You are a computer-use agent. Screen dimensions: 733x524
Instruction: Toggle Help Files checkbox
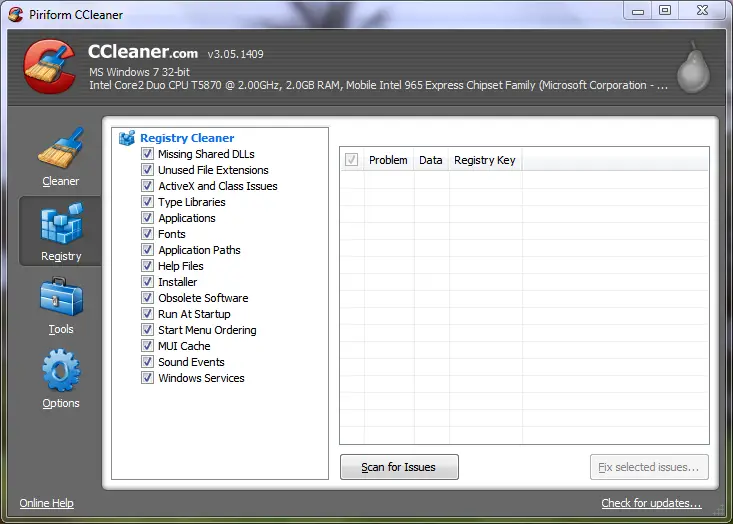147,266
